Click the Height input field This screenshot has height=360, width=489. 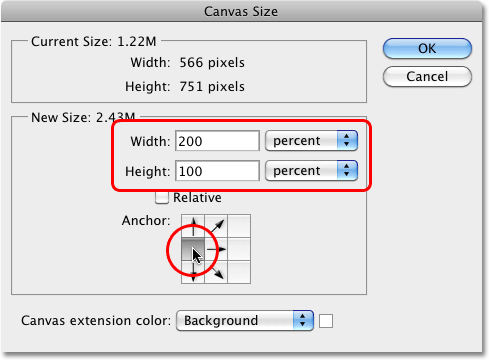[217, 171]
